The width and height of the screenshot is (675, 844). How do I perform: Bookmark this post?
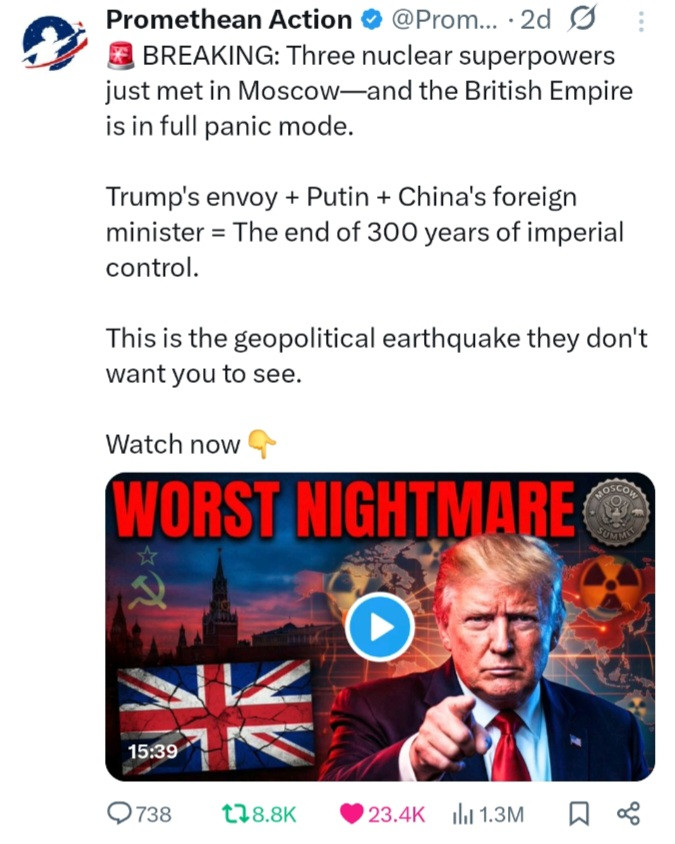click(x=579, y=814)
